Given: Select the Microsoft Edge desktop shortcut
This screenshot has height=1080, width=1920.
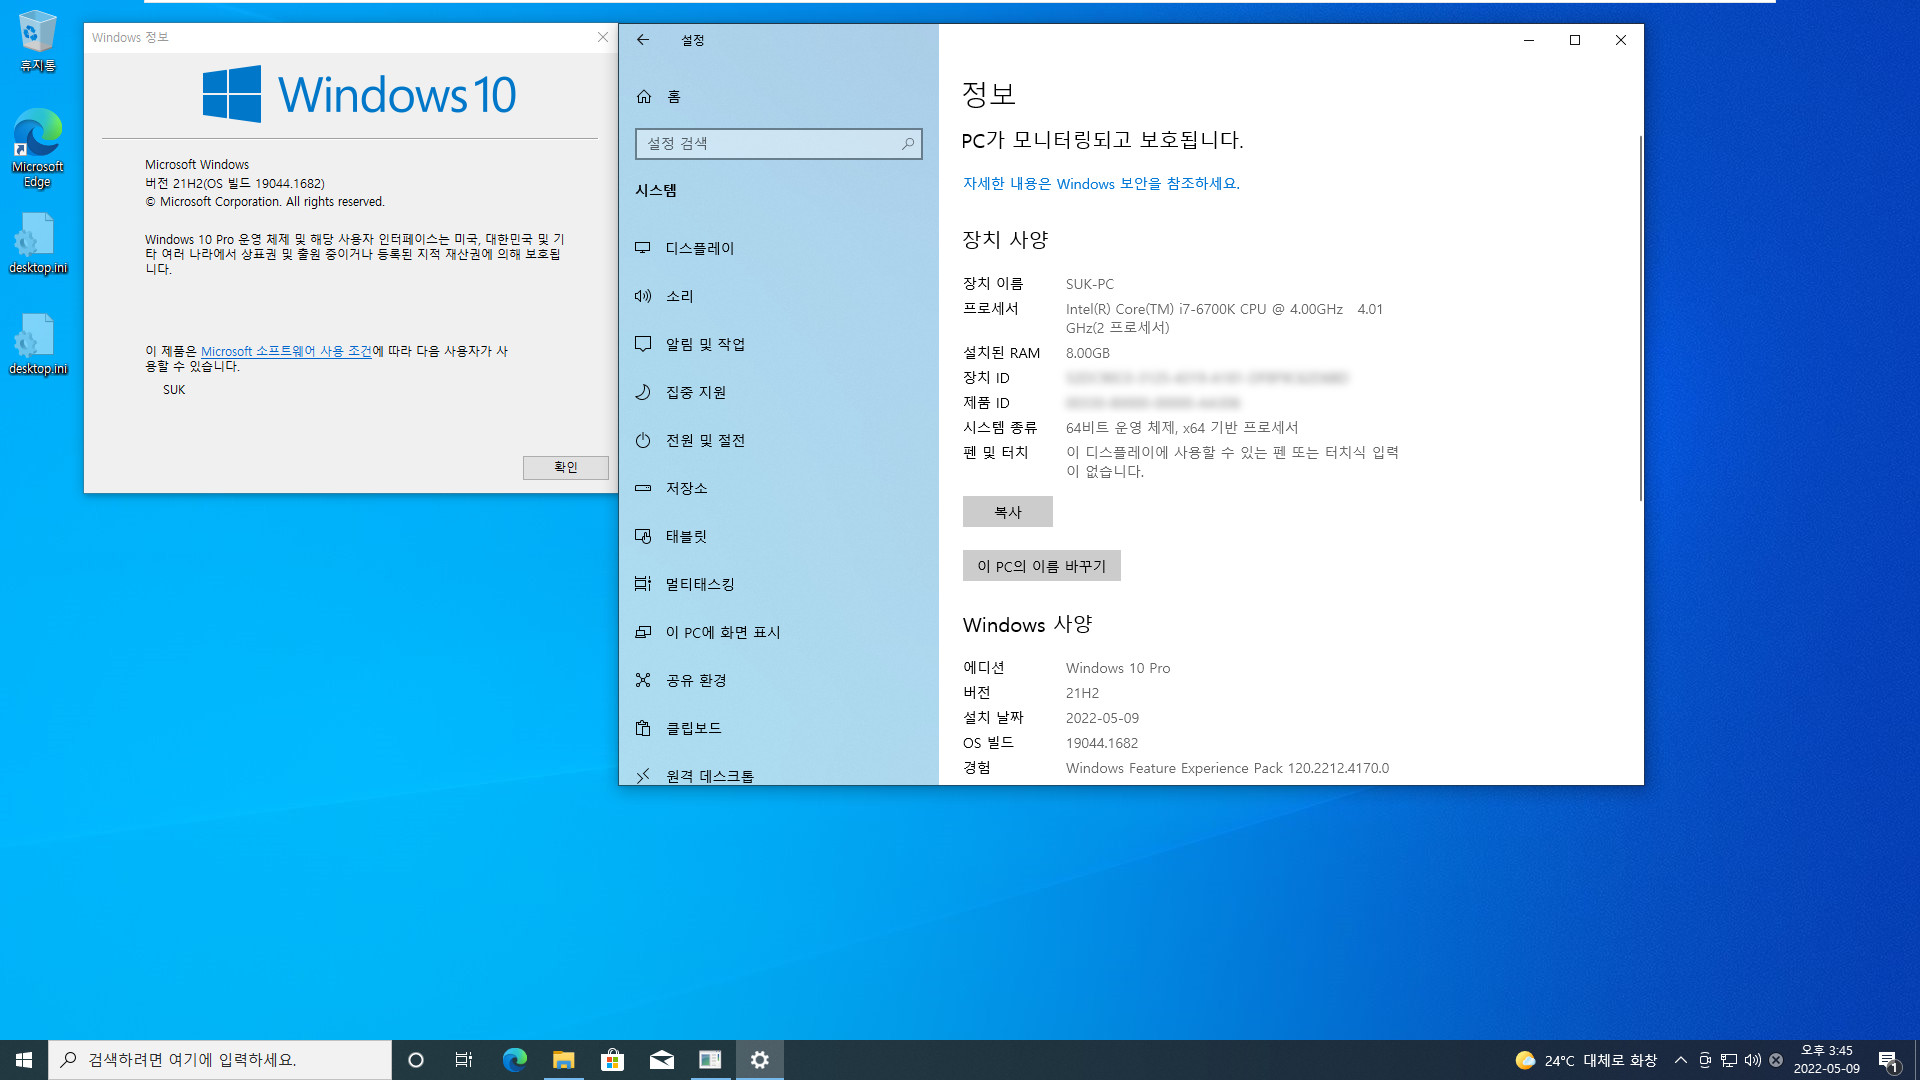Looking at the screenshot, I should click(38, 148).
